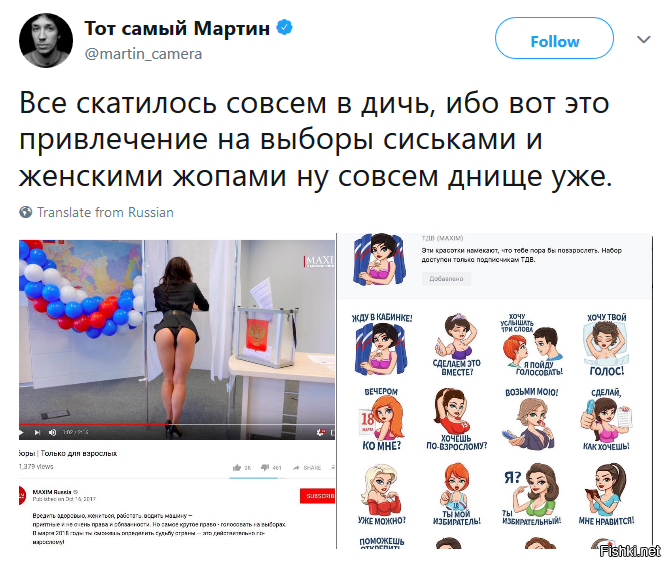Click the blue verified badge icon
Screen dimensions: 666x563
point(284,28)
